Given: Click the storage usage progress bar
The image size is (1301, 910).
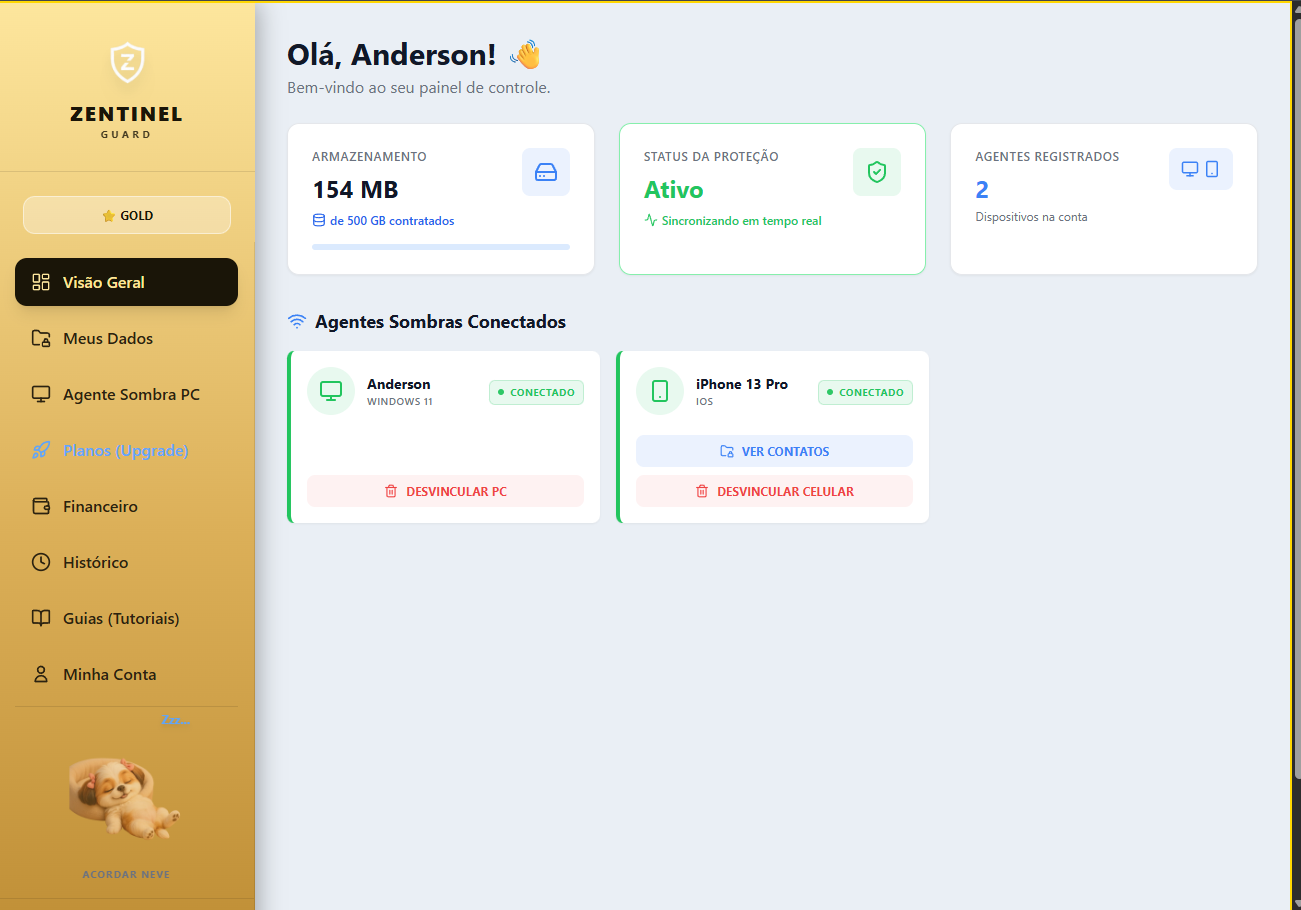Looking at the screenshot, I should (x=440, y=247).
